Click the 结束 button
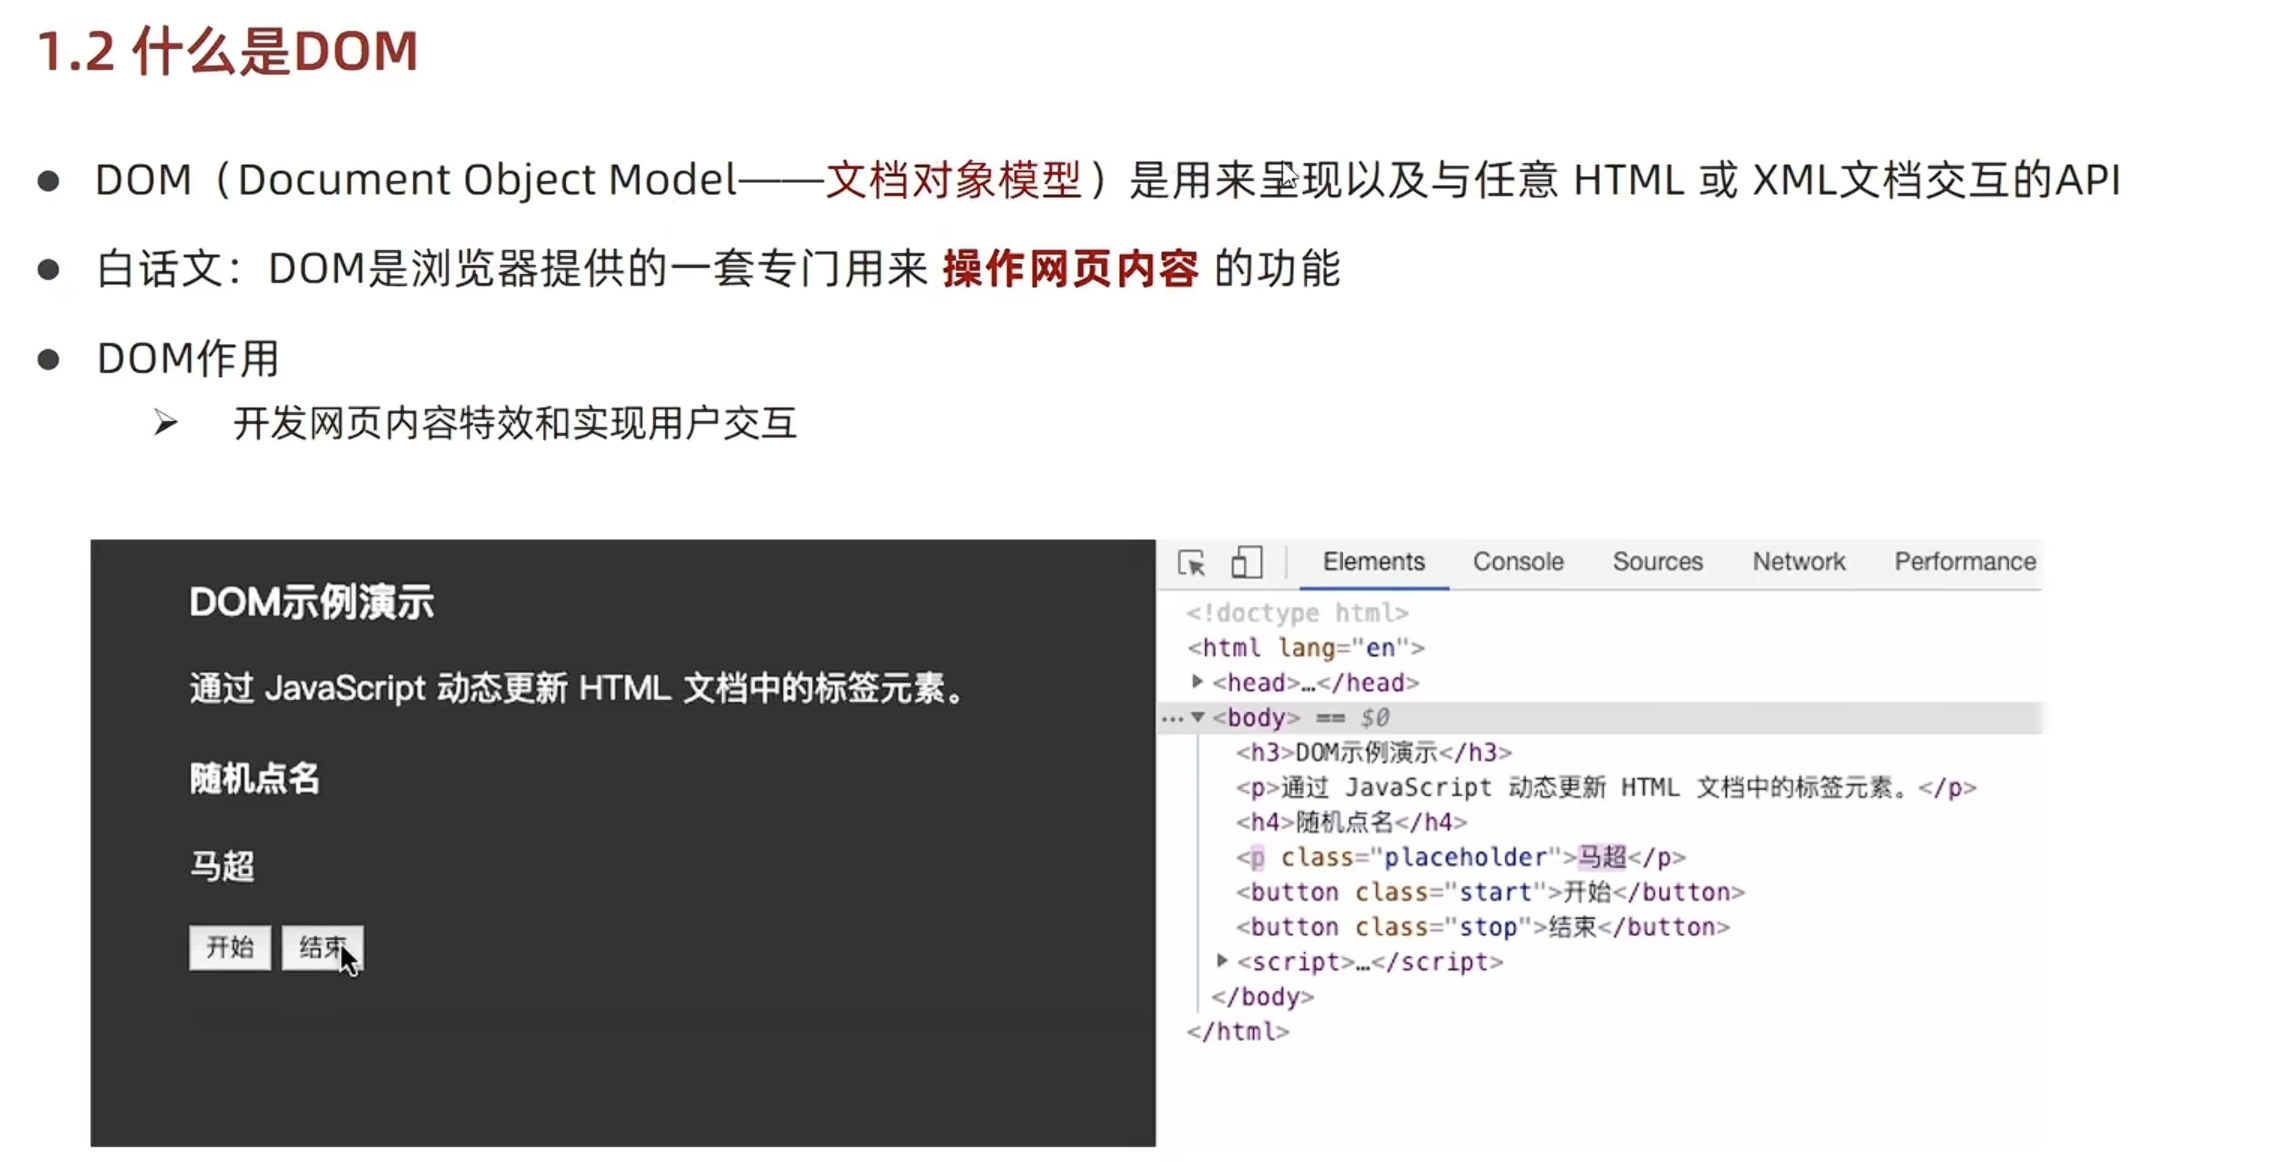The image size is (2278, 1162). click(322, 947)
